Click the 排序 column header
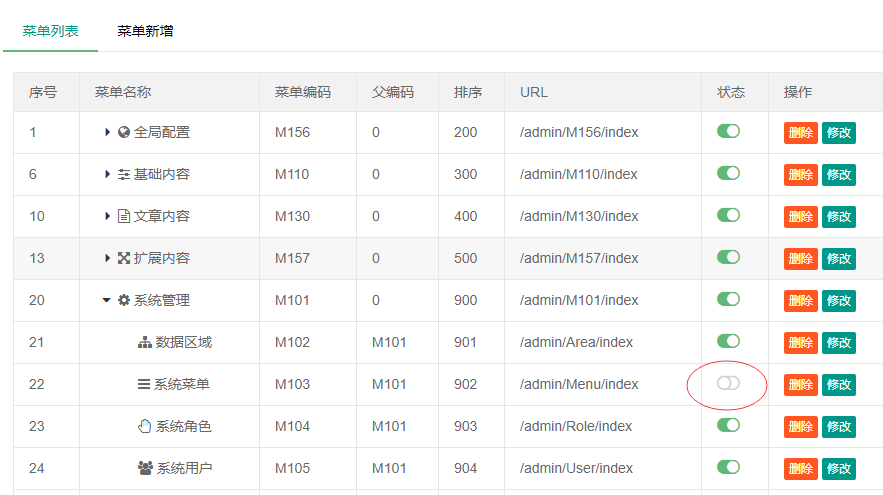Viewport: 883px width, 495px height. (468, 92)
